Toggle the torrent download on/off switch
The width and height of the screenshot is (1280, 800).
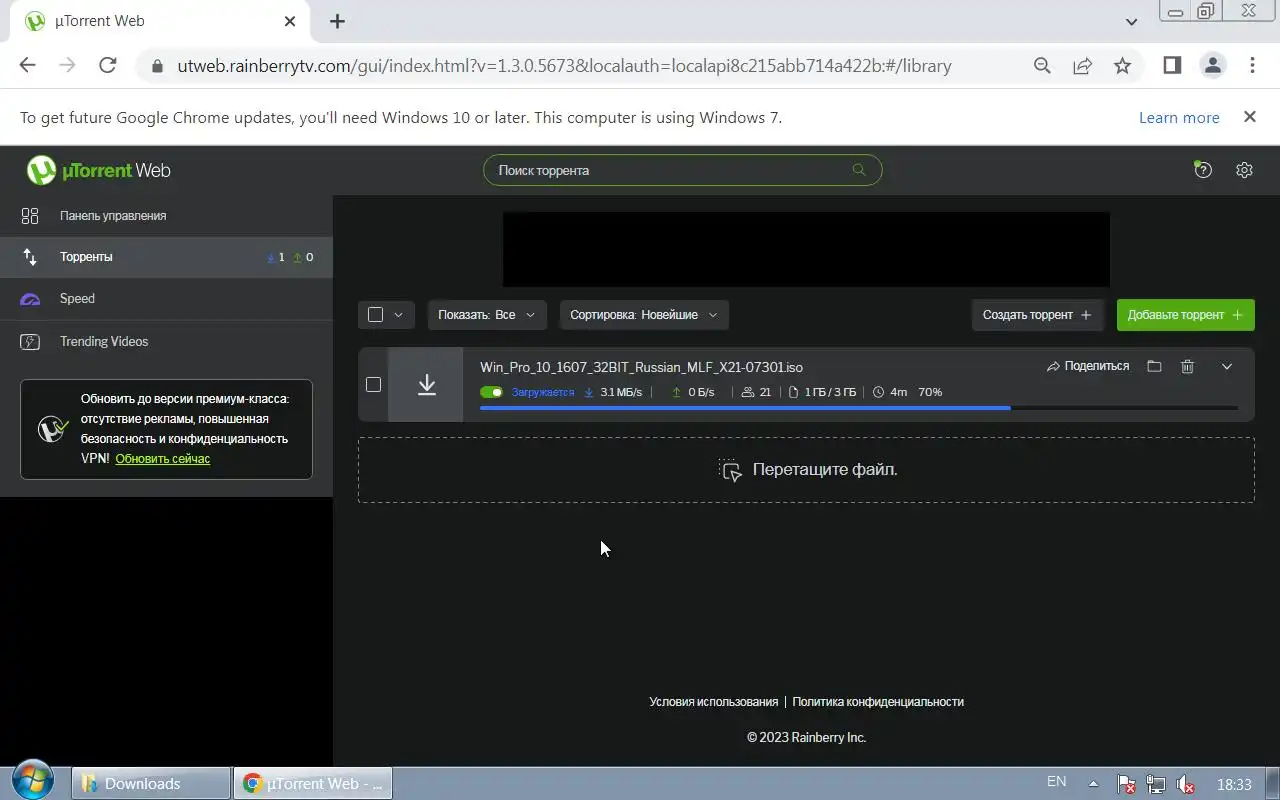491,392
